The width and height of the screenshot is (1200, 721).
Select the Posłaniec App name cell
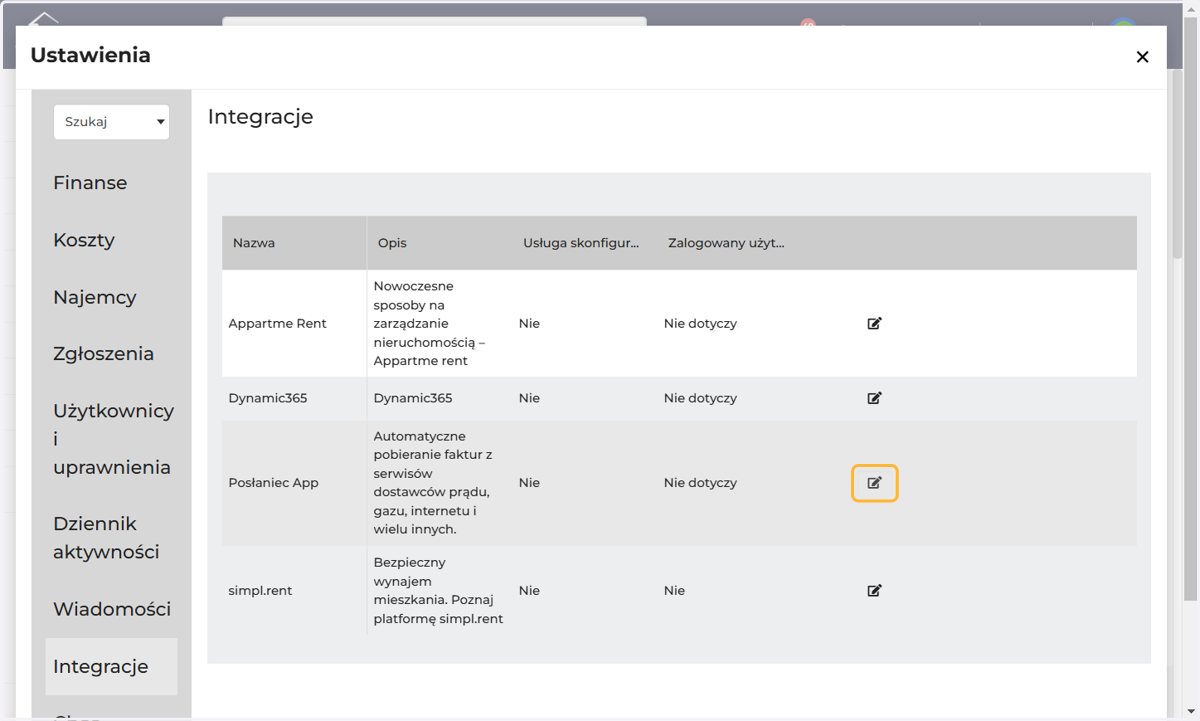coord(294,483)
